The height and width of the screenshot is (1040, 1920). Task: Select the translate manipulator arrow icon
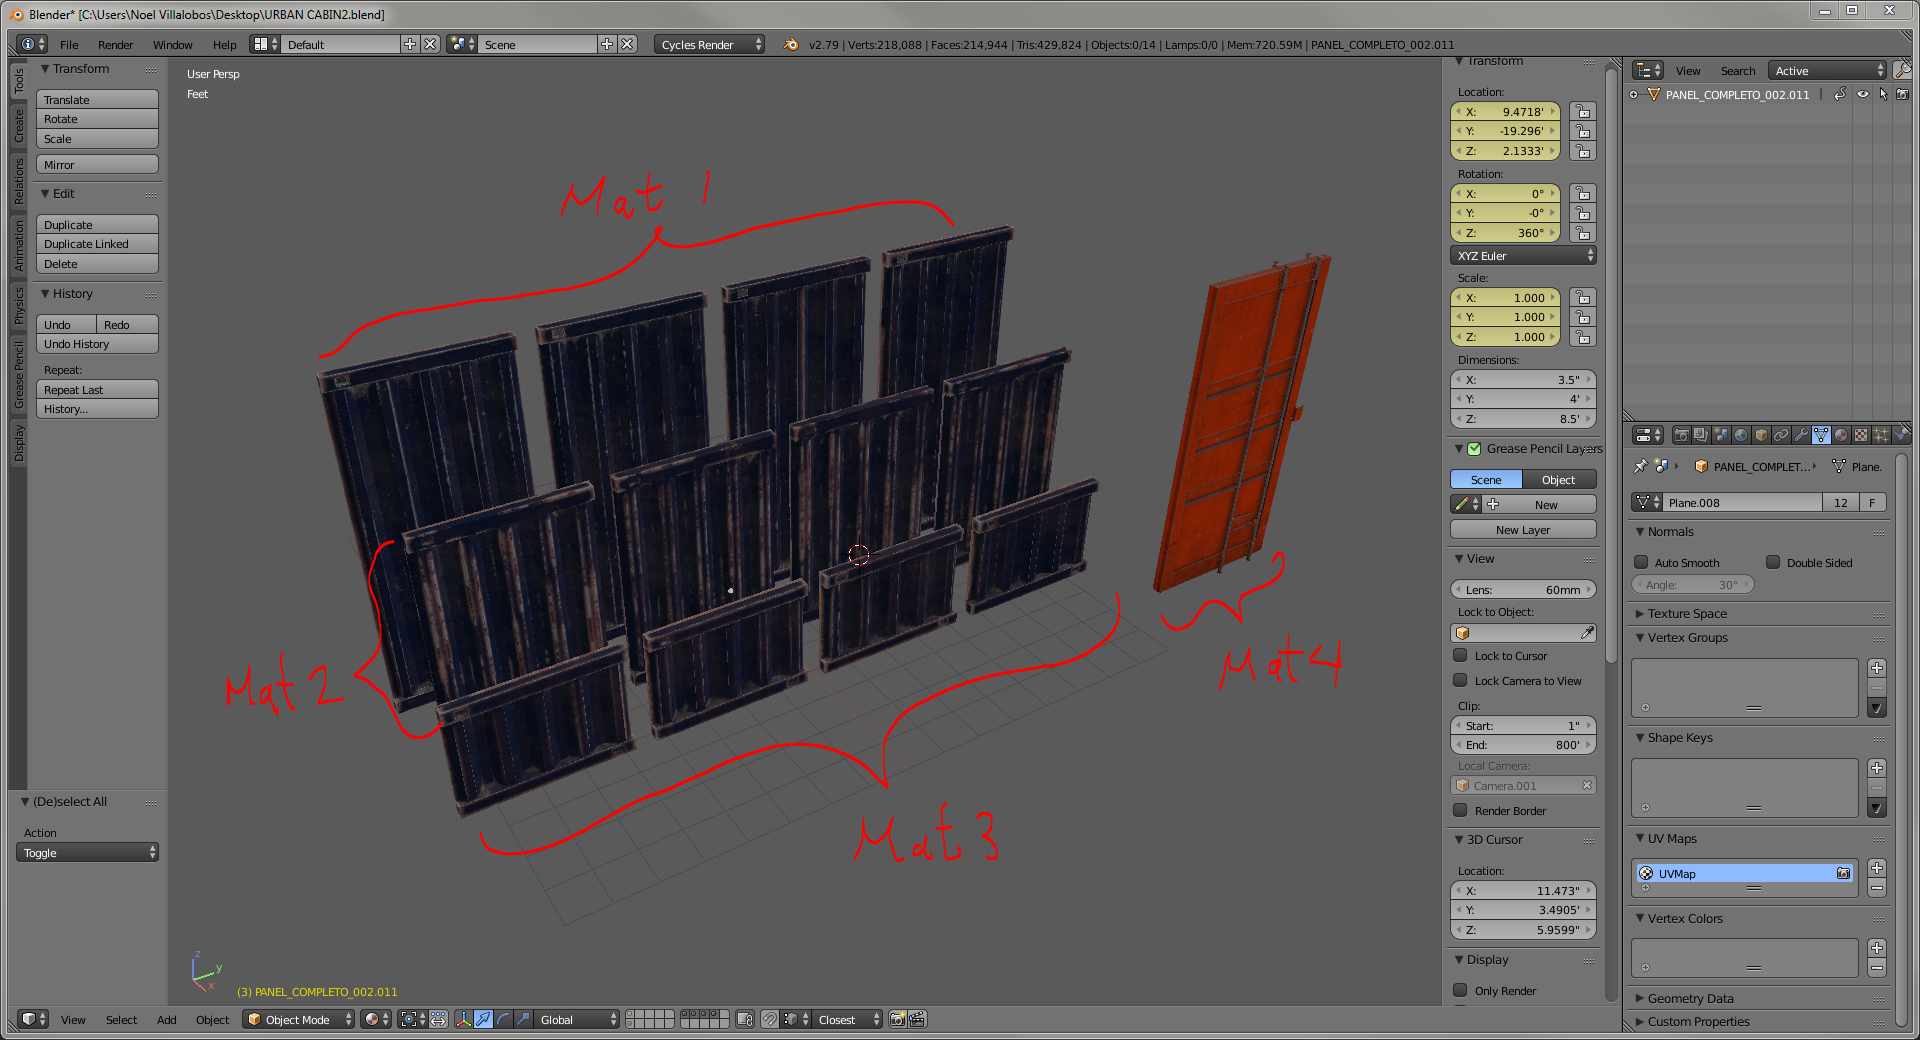click(x=483, y=1019)
